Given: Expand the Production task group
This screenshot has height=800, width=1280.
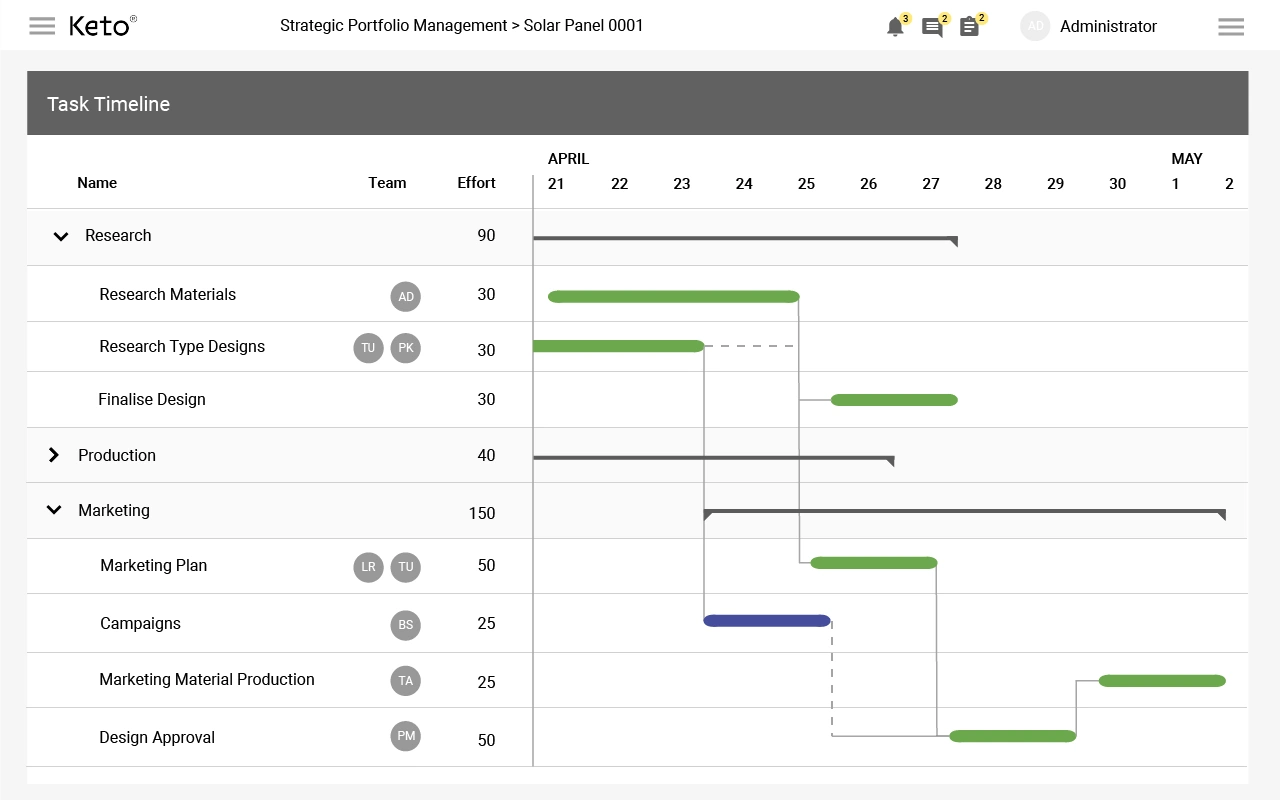Looking at the screenshot, I should [x=54, y=455].
